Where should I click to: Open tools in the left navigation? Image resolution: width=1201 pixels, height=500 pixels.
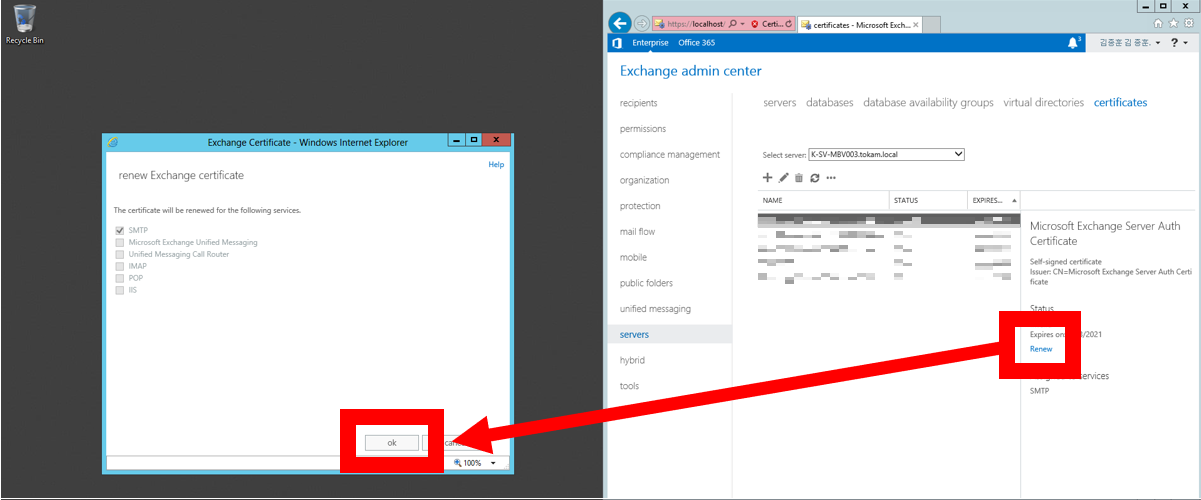point(629,386)
